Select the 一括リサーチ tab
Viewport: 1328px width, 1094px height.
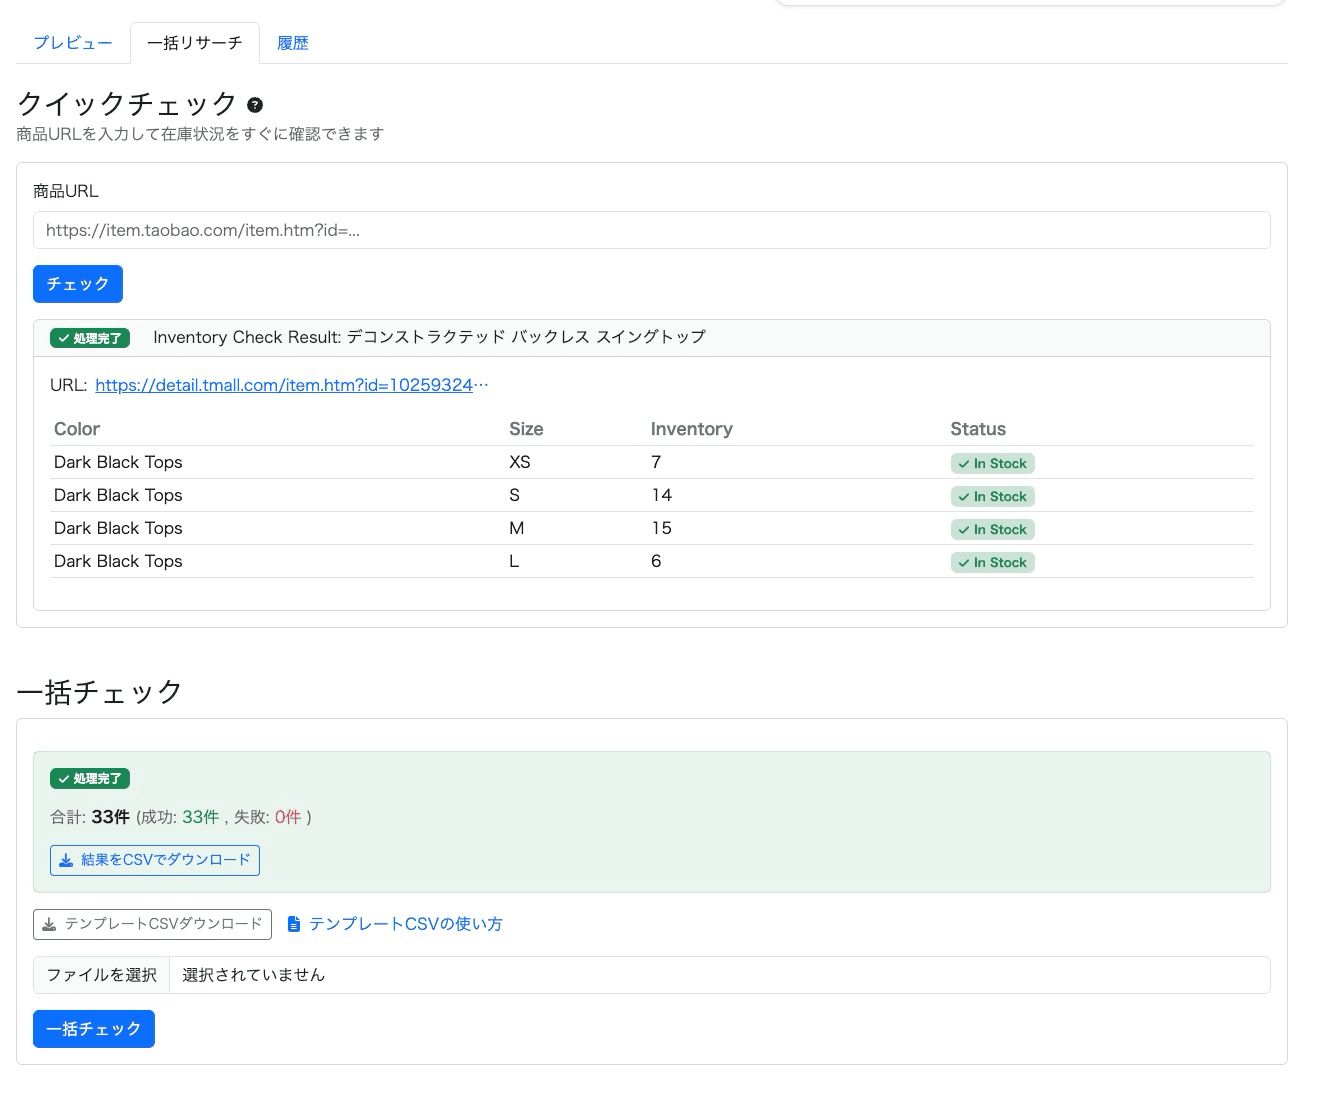click(195, 43)
